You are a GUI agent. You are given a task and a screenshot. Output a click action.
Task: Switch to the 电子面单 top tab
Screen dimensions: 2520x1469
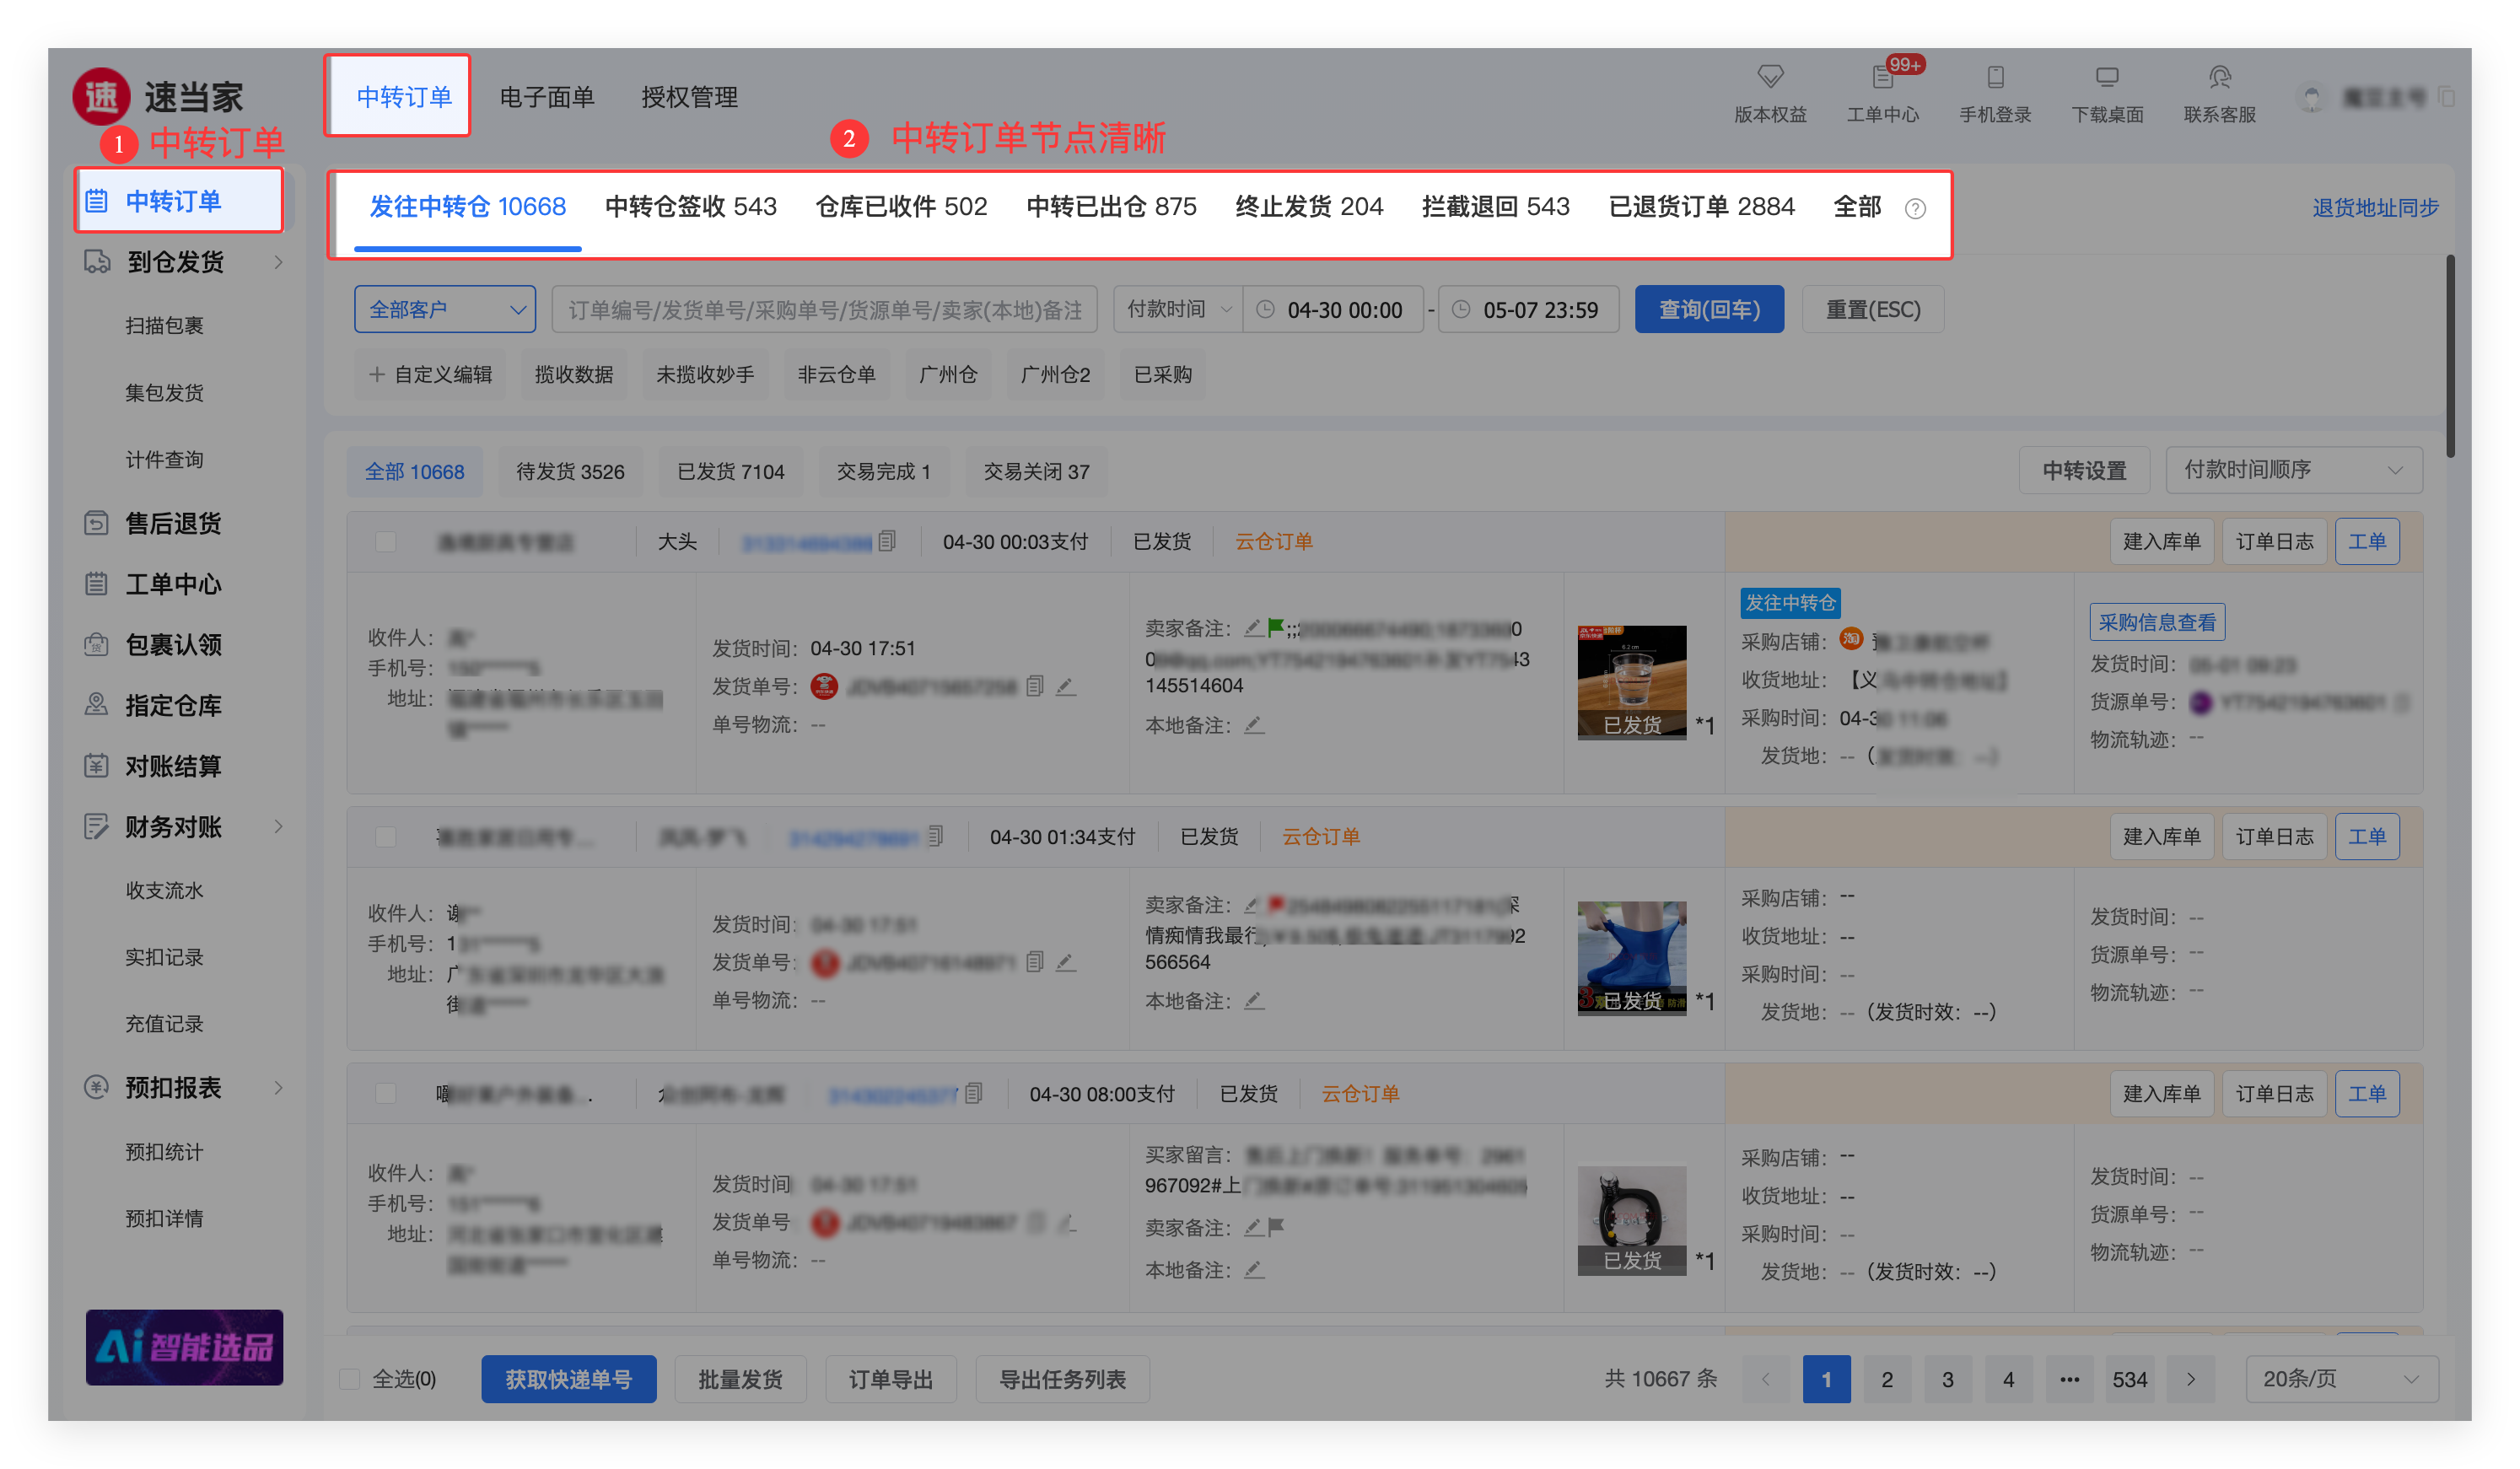click(x=547, y=97)
